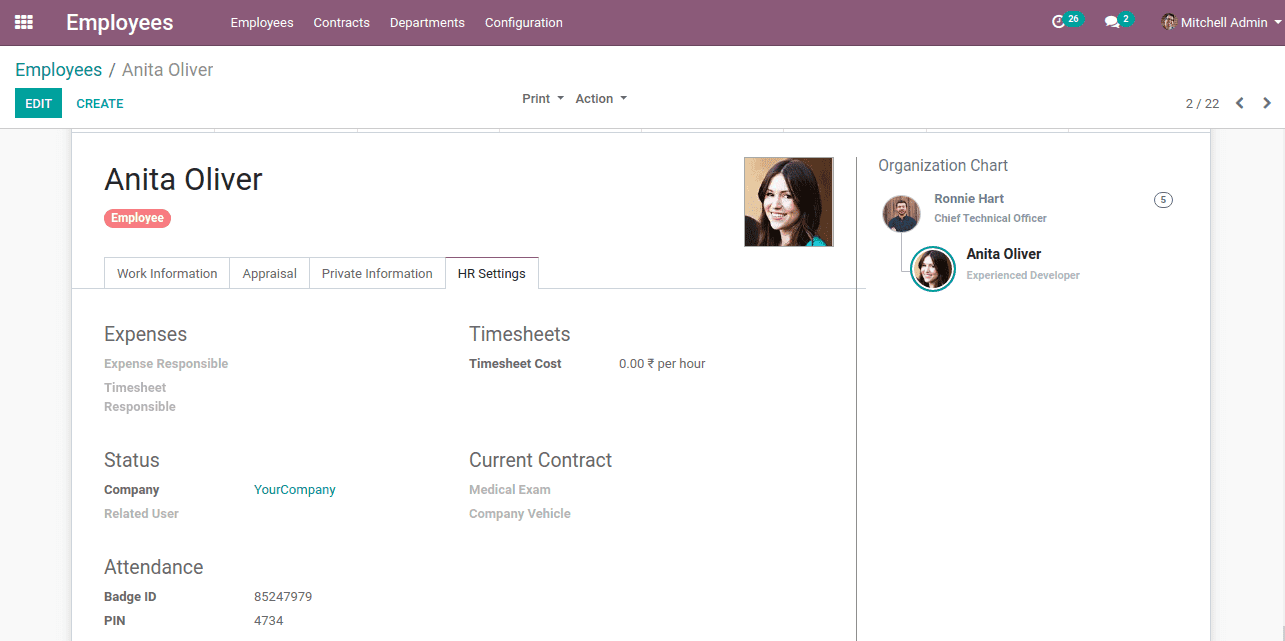Go to next employee record arrow

click(x=1267, y=103)
